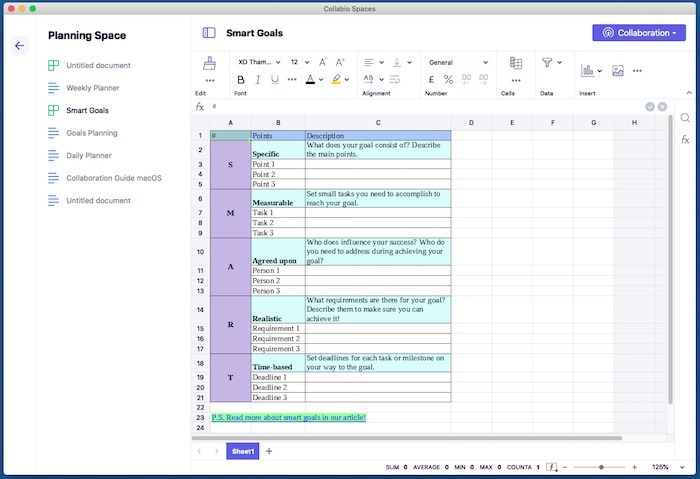Open more Font options ellipsis
Screen dimensions: 700x479
tap(292, 79)
